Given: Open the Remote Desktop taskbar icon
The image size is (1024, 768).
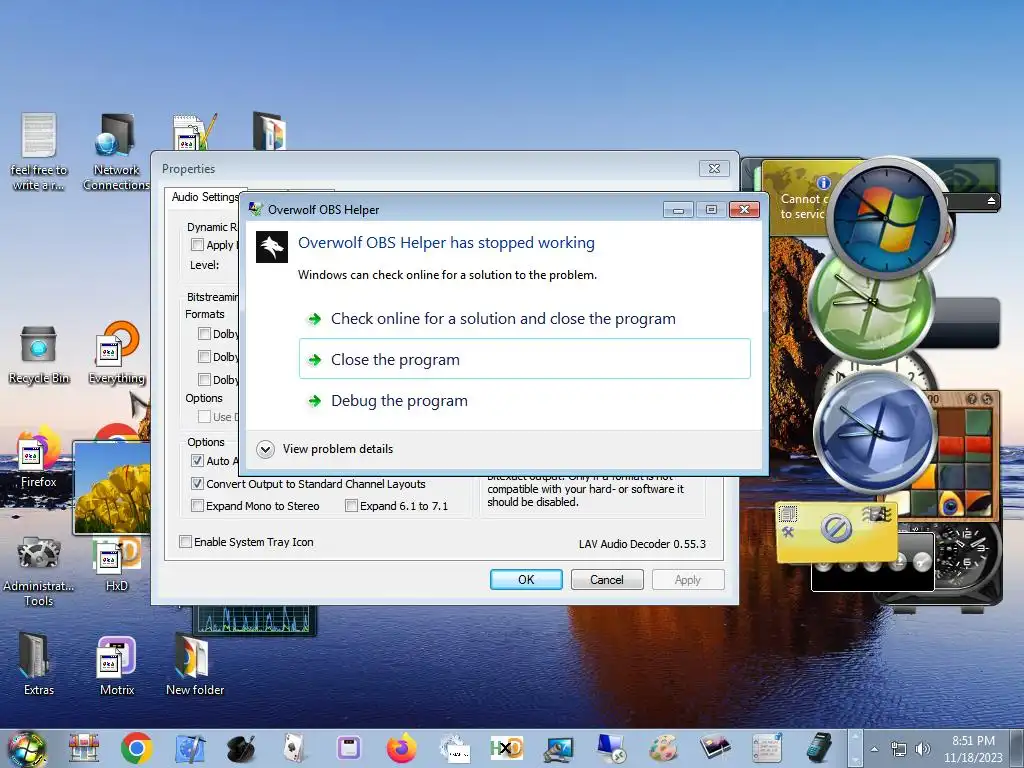Looking at the screenshot, I should pos(611,748).
